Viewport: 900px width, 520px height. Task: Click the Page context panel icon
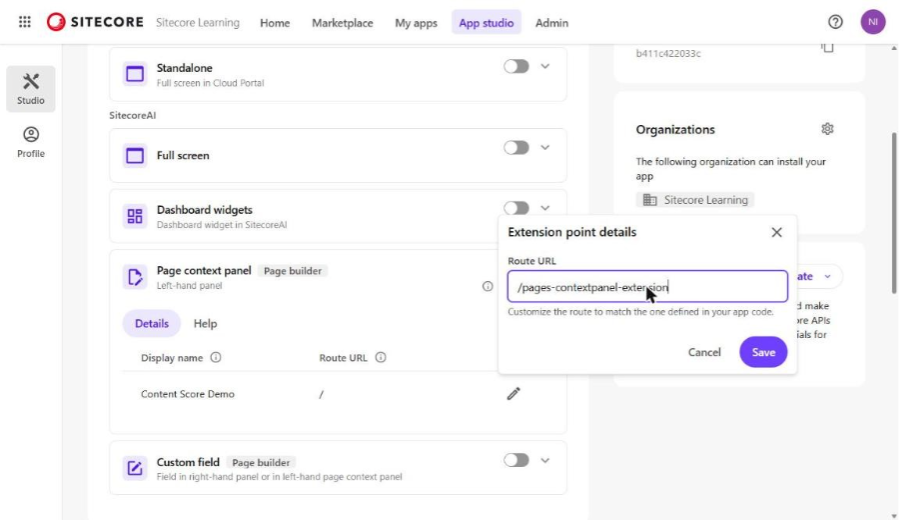click(x=135, y=277)
